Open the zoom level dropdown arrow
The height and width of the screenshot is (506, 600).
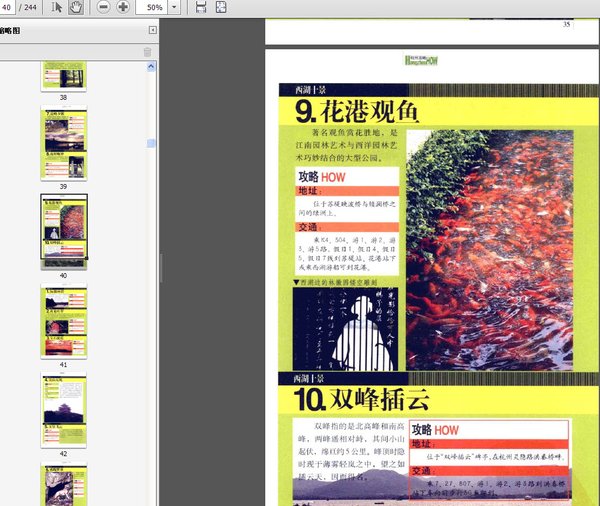(x=174, y=7)
